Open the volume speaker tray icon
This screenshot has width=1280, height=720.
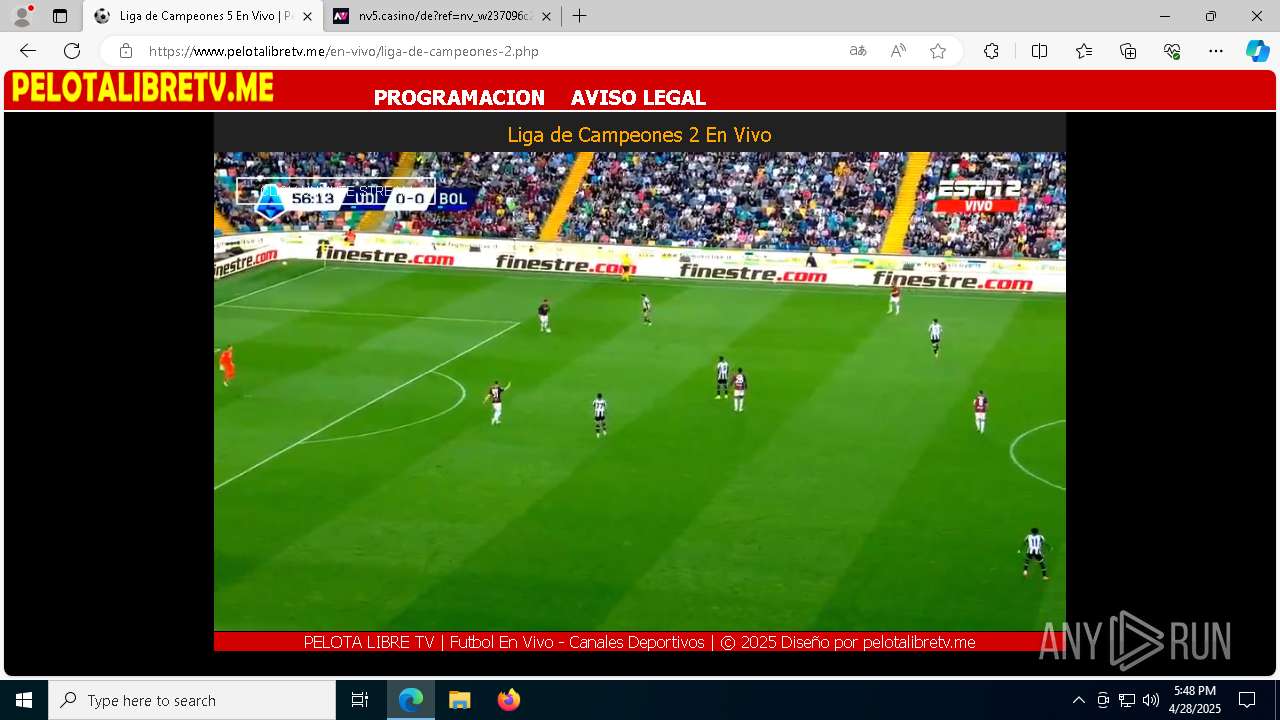1151,700
